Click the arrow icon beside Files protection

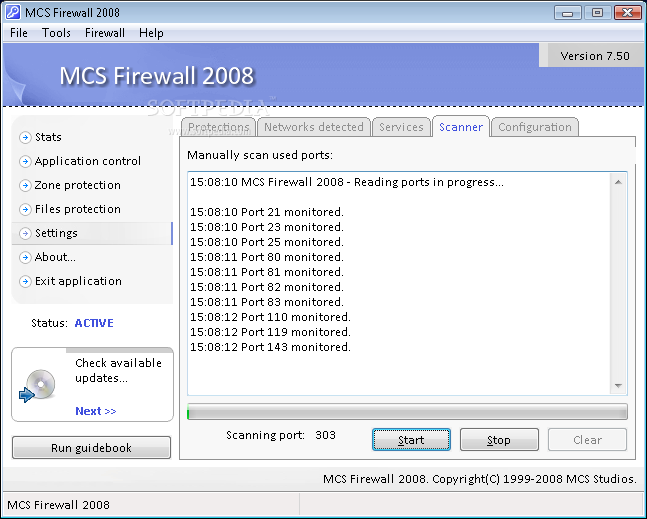click(25, 209)
